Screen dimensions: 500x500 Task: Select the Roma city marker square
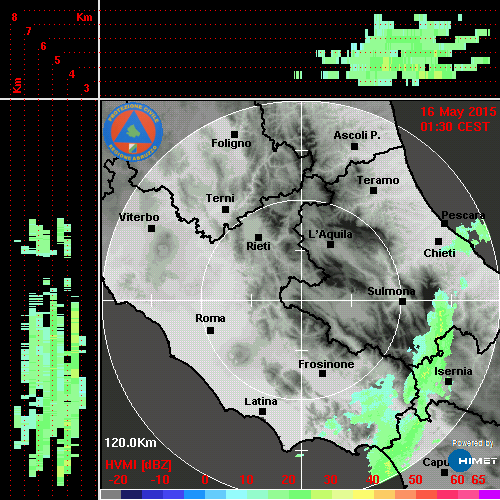210,330
